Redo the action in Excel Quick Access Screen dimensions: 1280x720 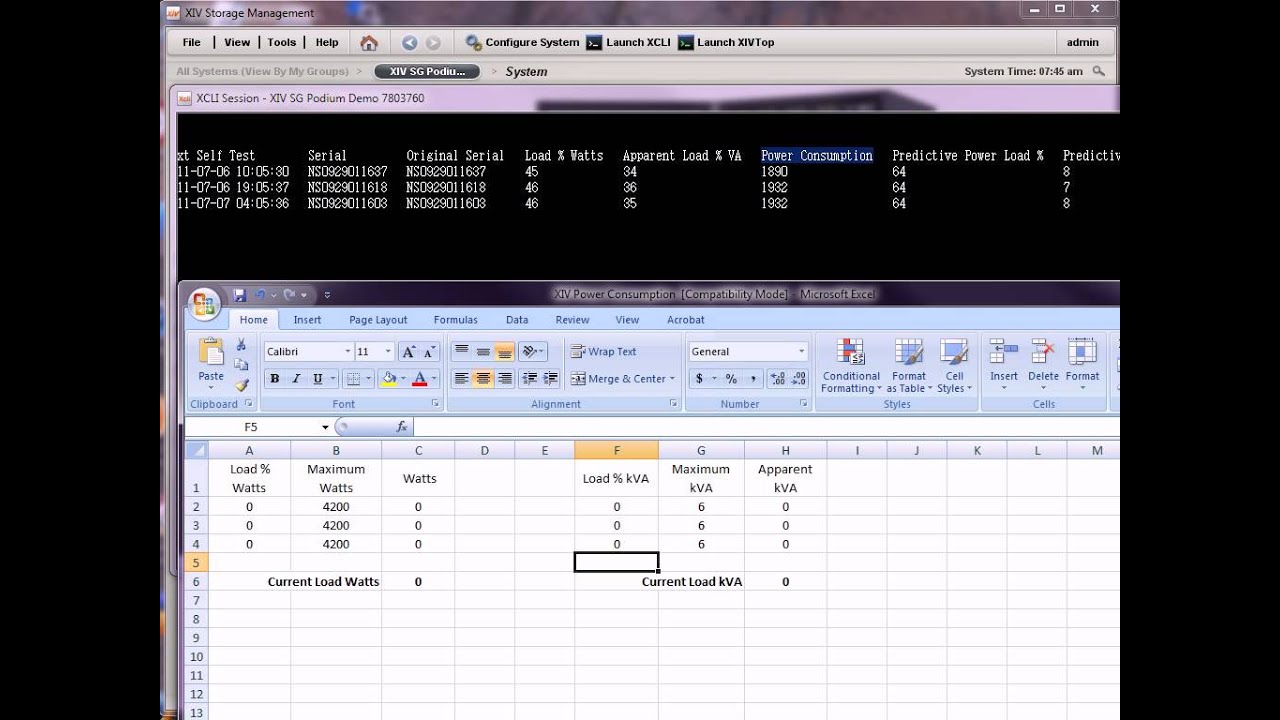point(289,295)
